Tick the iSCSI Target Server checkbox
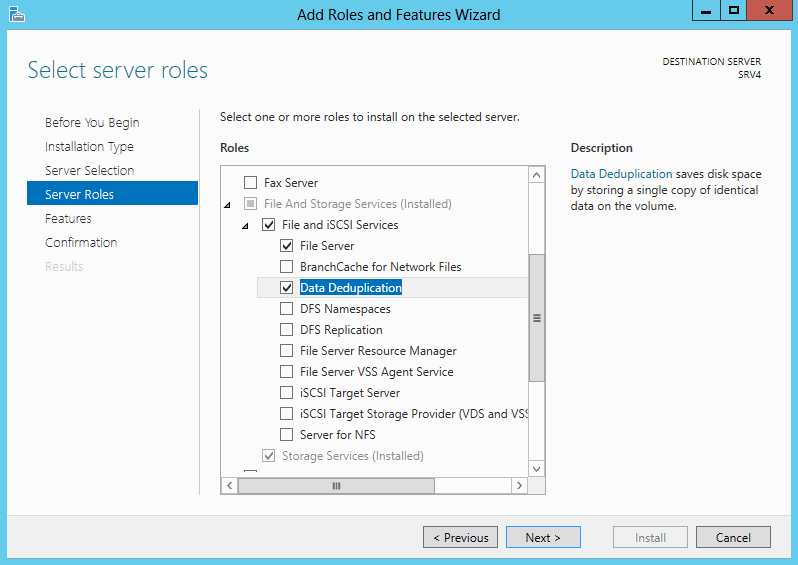798x565 pixels. click(x=287, y=392)
